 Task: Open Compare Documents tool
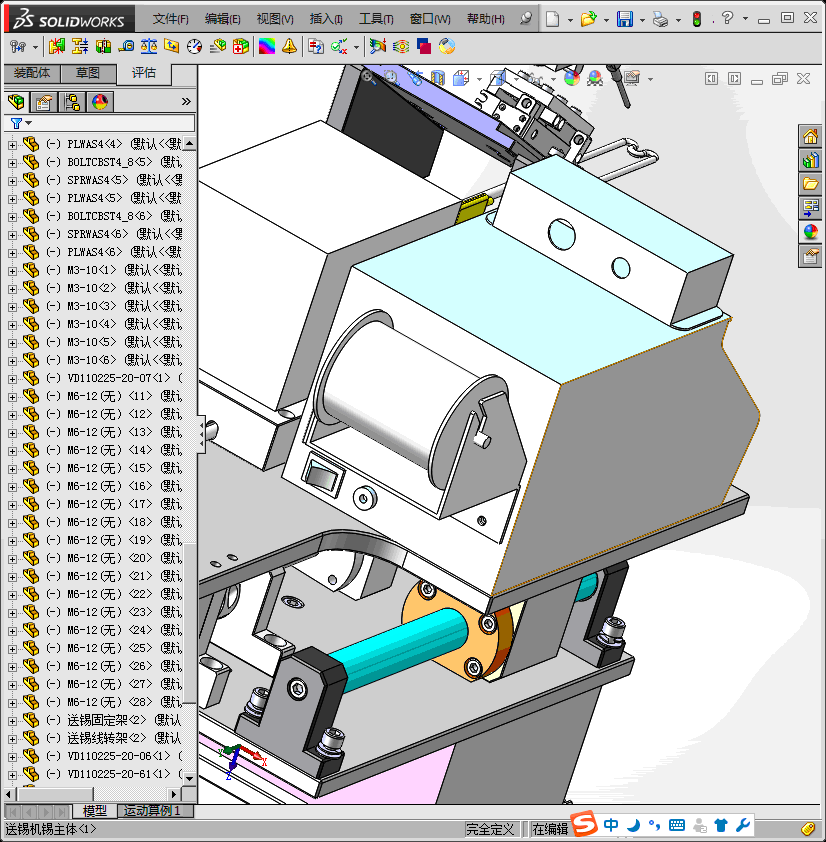click(x=316, y=47)
